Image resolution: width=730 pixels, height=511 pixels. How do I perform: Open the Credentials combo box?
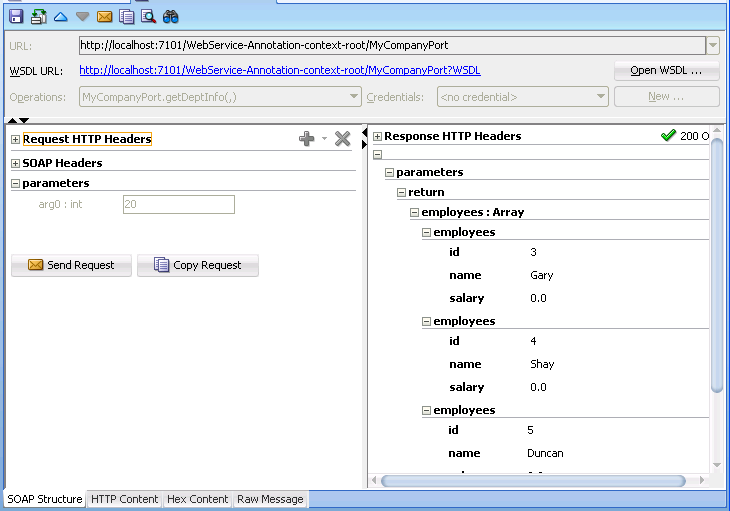point(522,97)
